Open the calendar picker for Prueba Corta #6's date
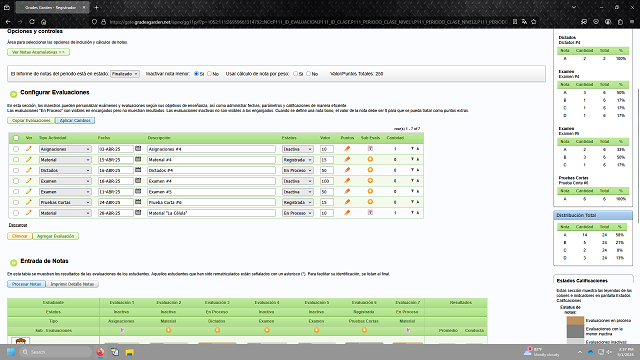Screen dimensions: 640x360 (x=138, y=202)
